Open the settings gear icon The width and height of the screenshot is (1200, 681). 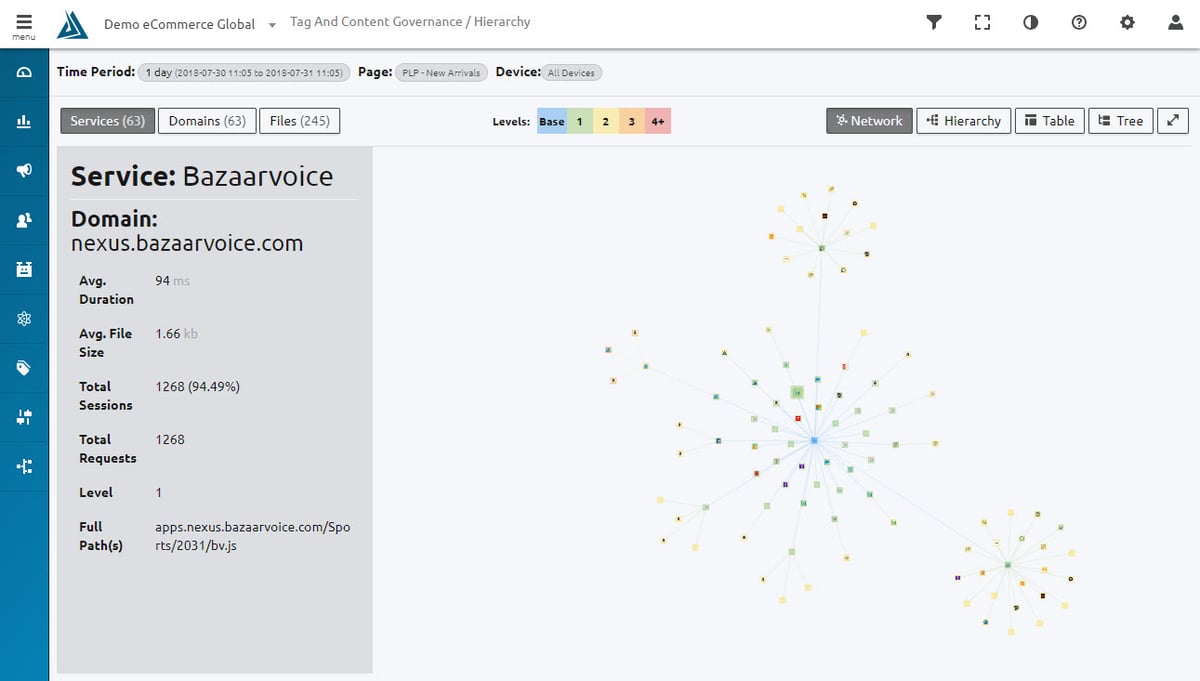(1127, 22)
